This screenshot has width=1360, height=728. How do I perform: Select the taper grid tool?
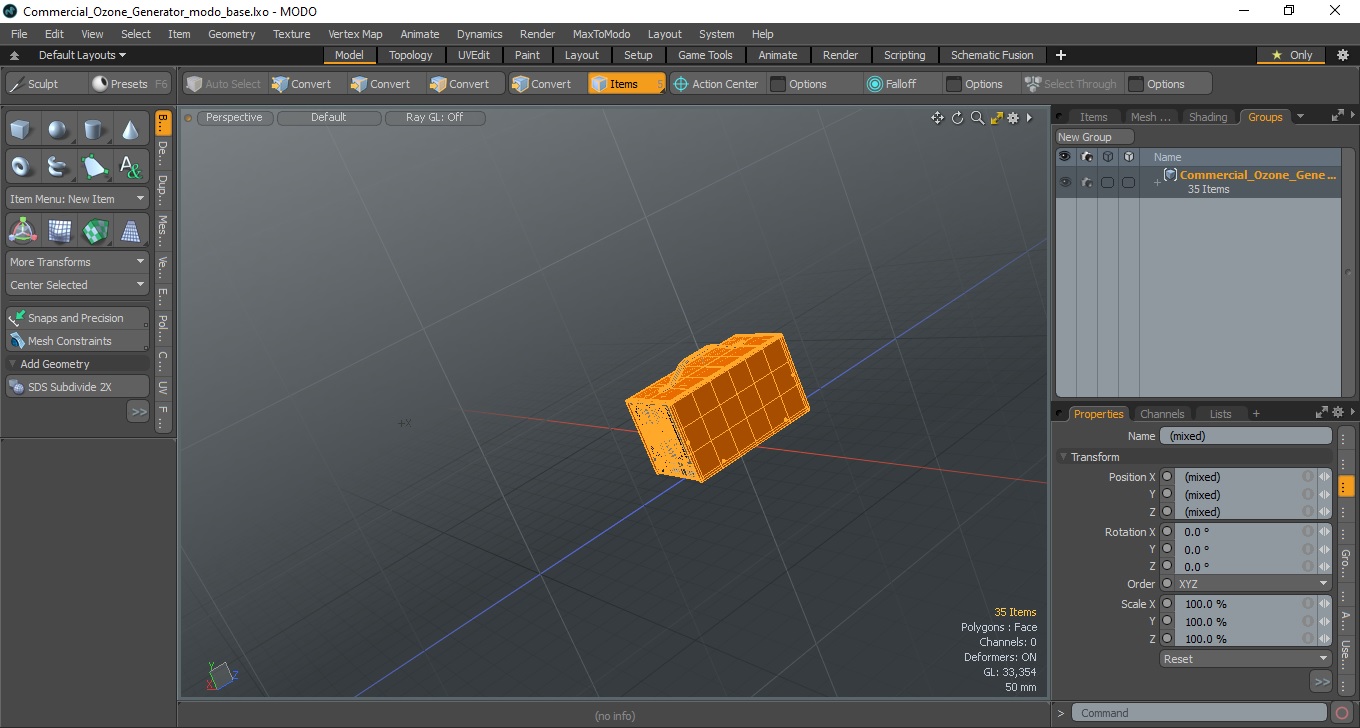[131, 231]
